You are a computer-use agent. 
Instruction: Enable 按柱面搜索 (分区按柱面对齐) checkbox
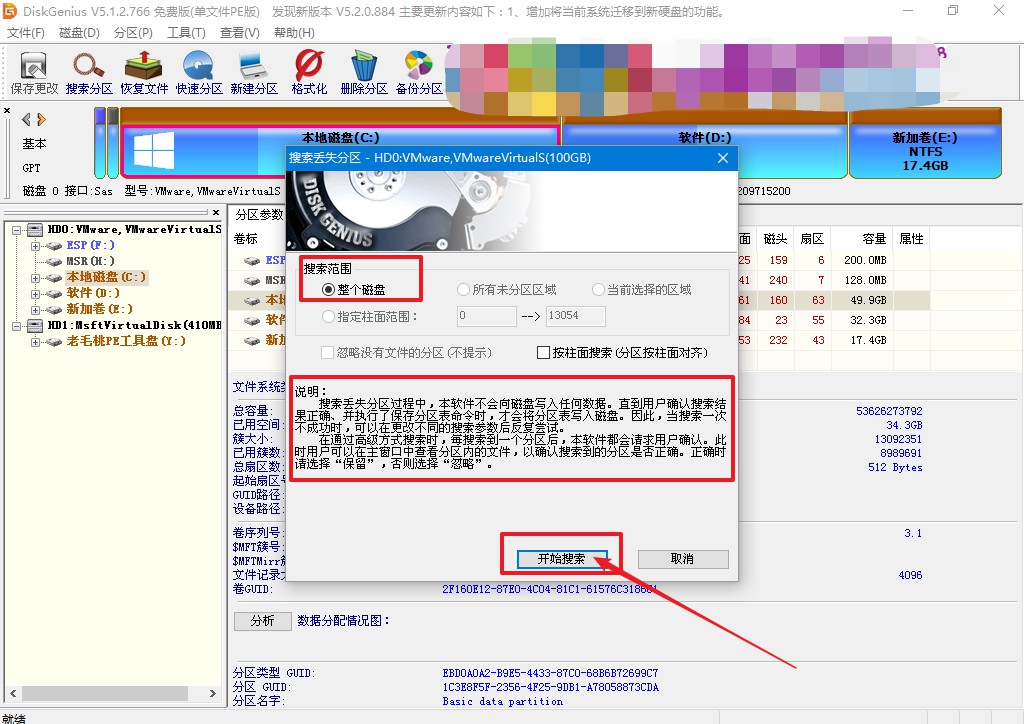[x=543, y=353]
